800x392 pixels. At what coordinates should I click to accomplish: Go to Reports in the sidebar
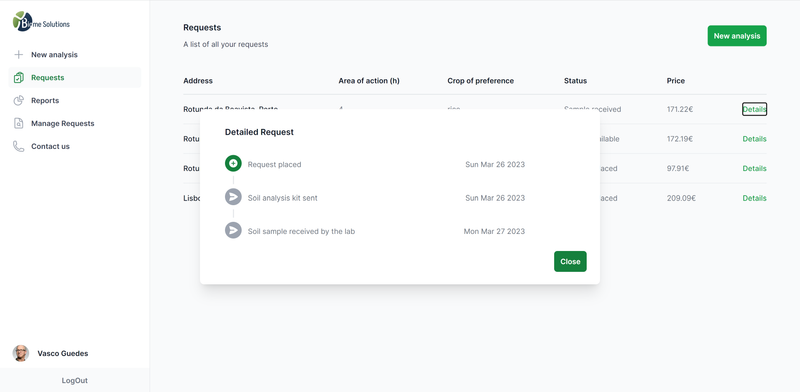74,101
